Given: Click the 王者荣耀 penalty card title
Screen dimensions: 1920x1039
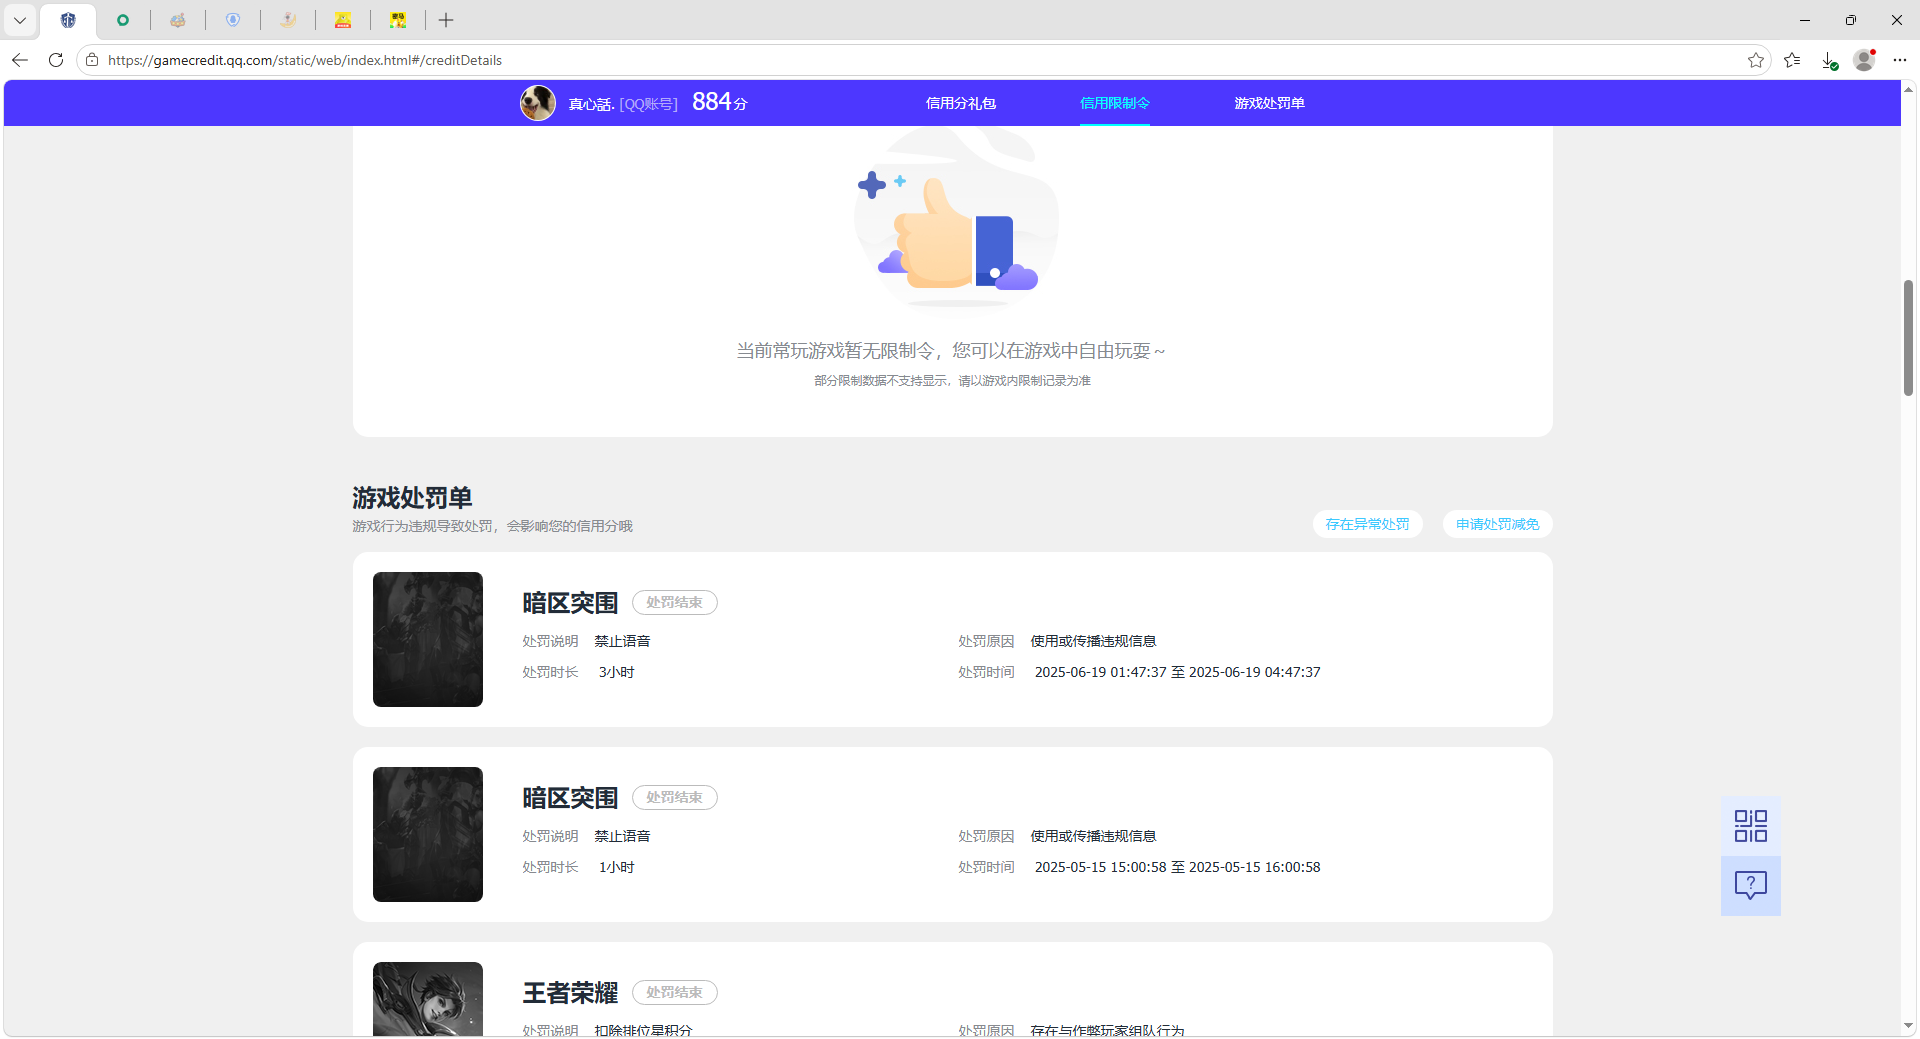Looking at the screenshot, I should point(570,993).
